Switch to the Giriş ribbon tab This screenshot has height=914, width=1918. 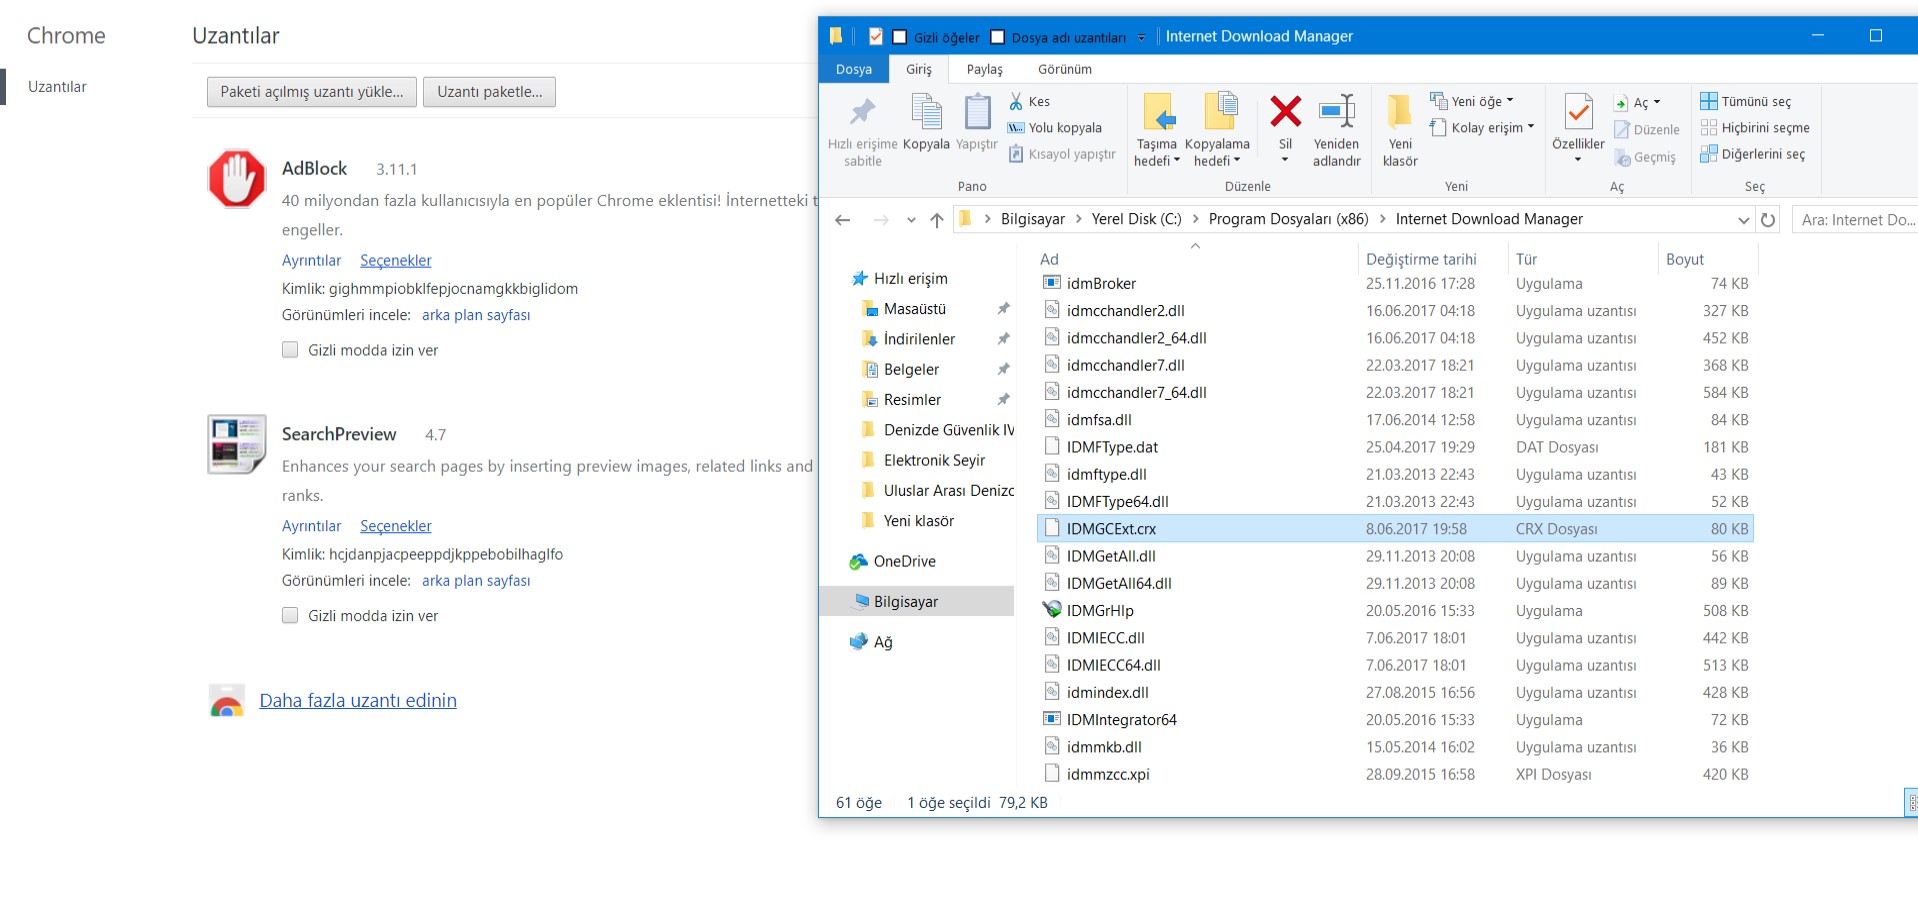[919, 69]
